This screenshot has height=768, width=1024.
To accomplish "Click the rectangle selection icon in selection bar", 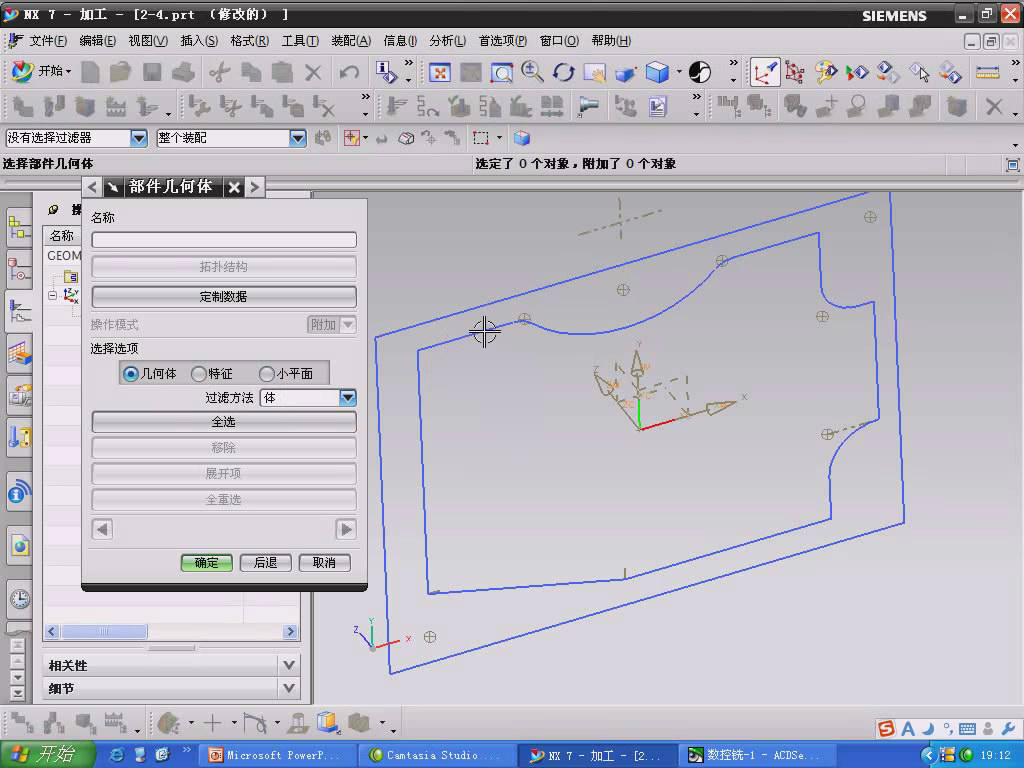I will click(481, 138).
